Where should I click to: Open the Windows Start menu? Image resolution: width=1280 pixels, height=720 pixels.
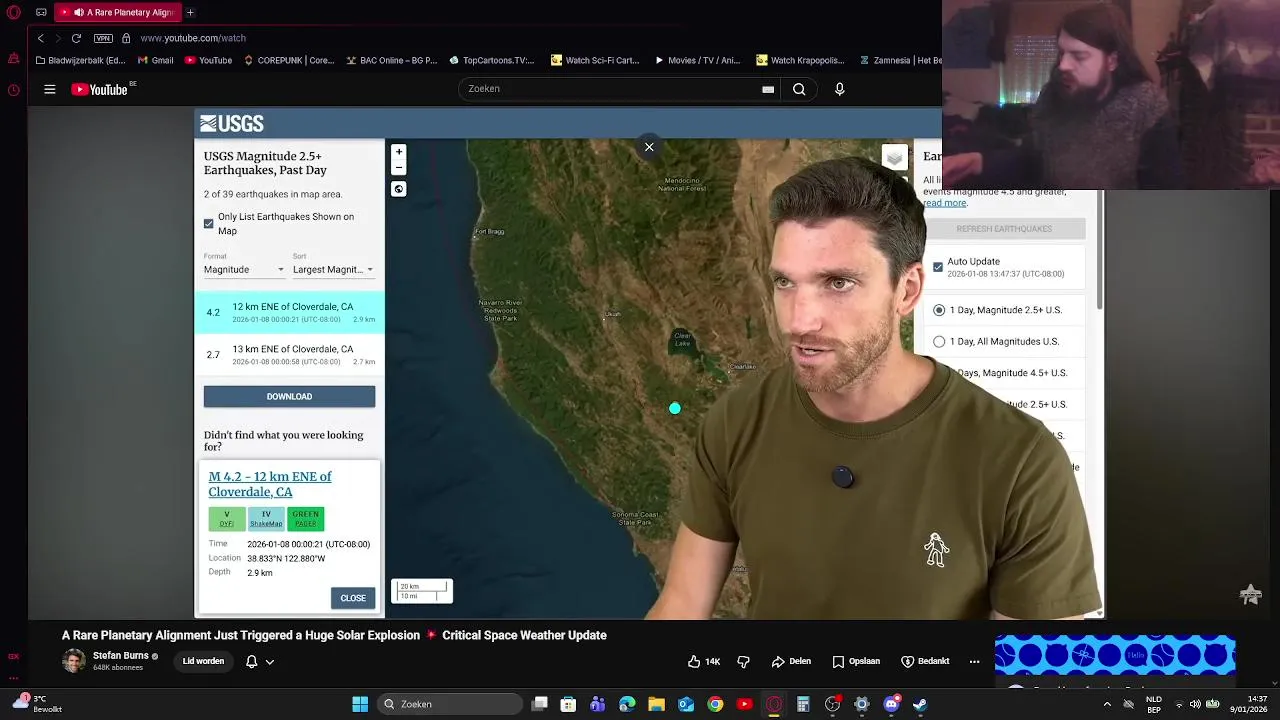click(x=360, y=704)
